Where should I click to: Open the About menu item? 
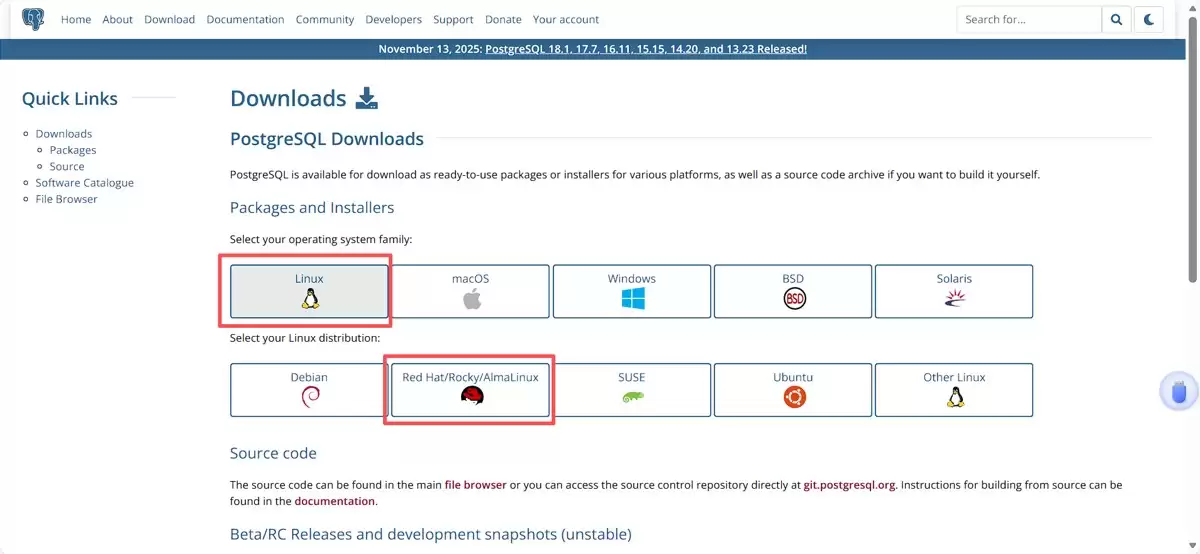pos(118,19)
